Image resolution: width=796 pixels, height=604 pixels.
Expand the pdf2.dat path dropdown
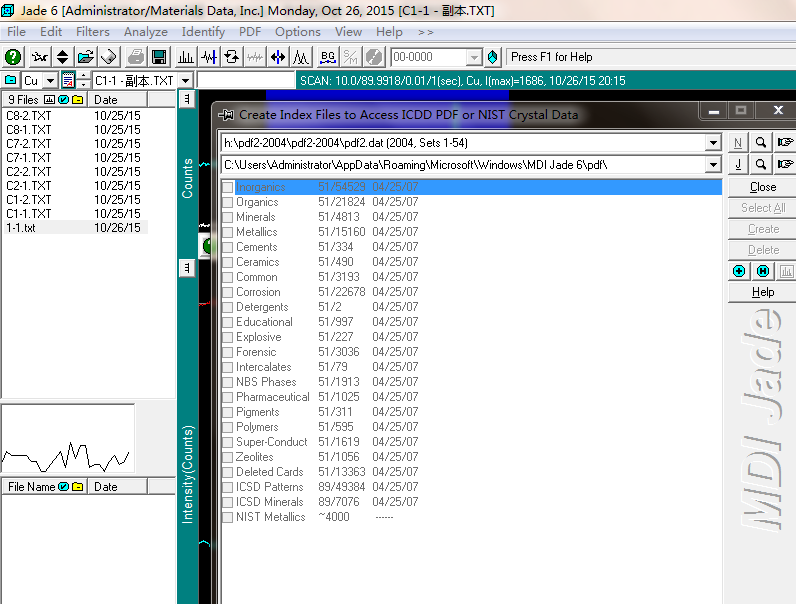coord(713,143)
